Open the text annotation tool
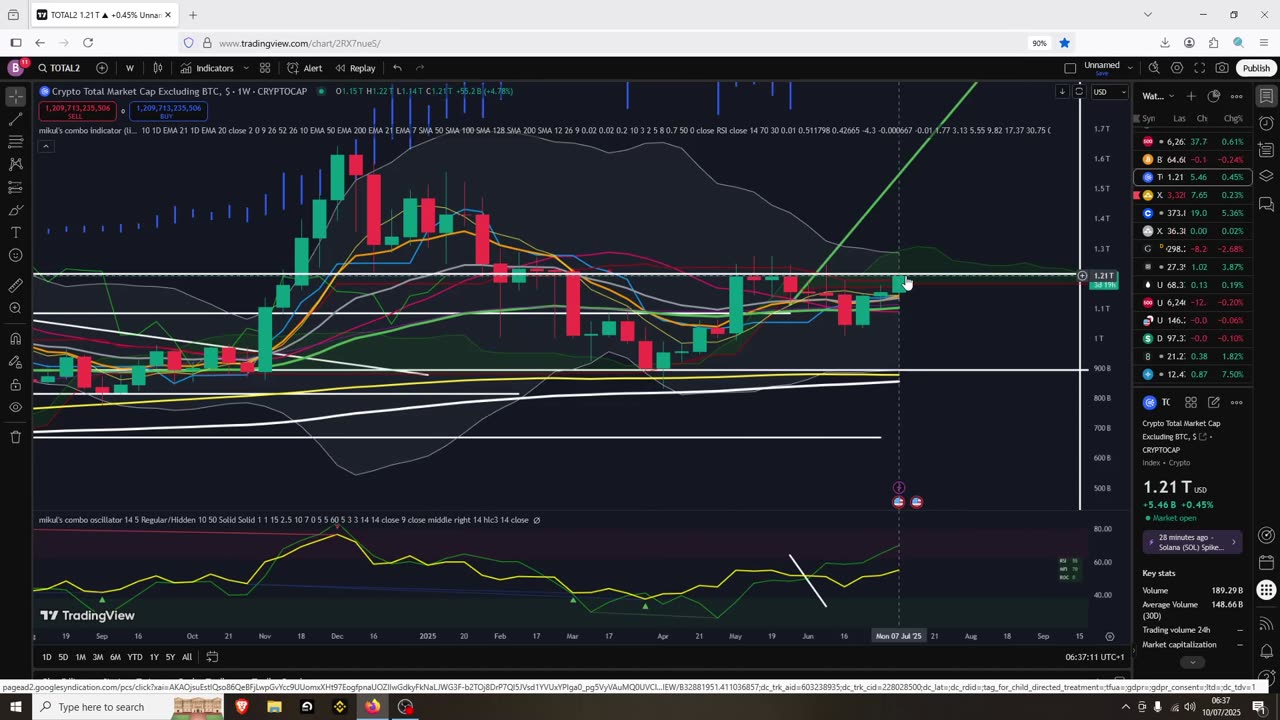The image size is (1280, 720). tap(15, 232)
